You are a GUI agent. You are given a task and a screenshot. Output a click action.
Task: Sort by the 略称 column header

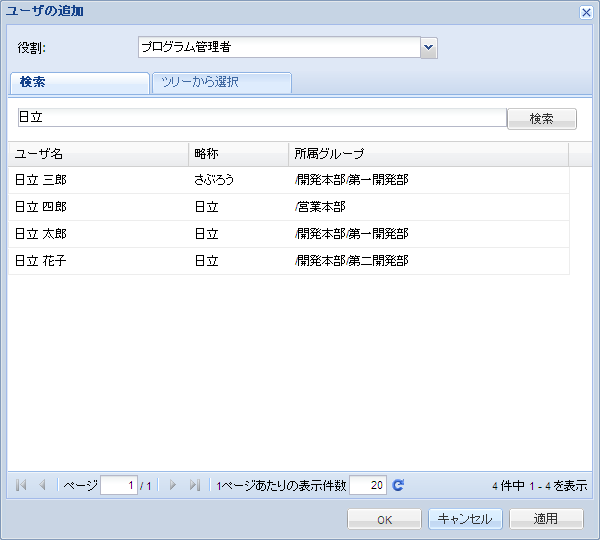coord(238,154)
